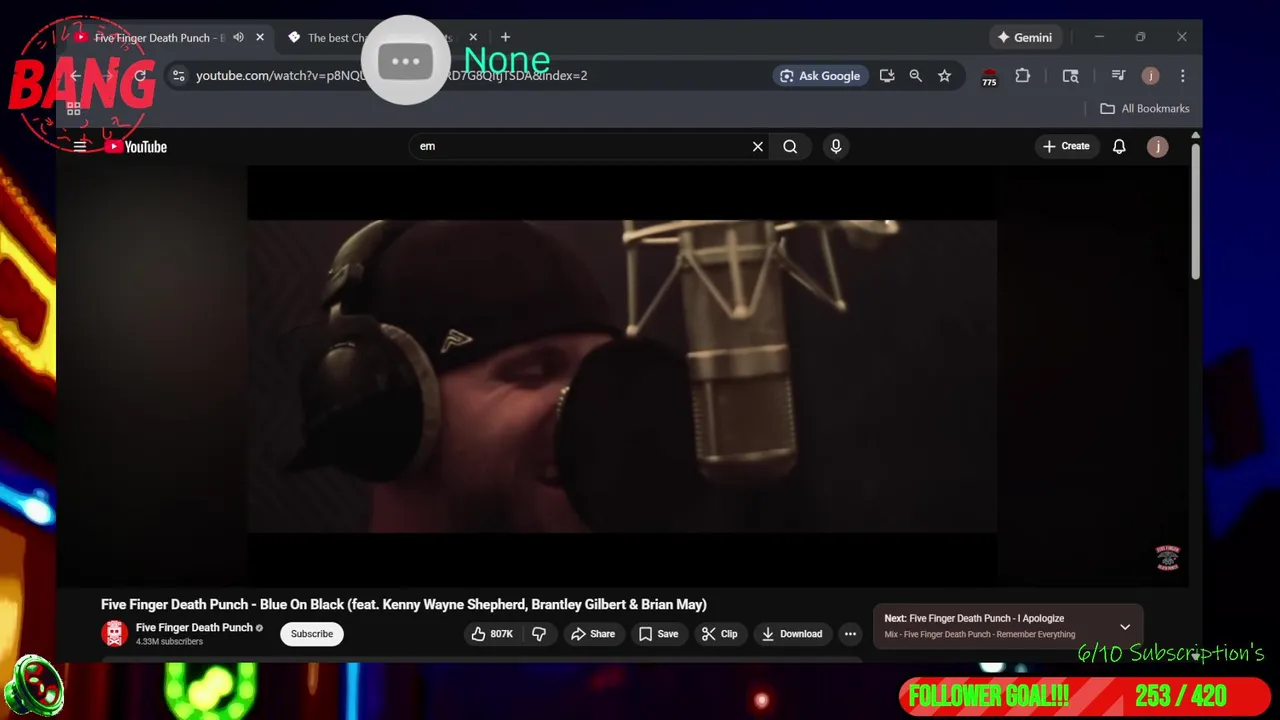Image resolution: width=1280 pixels, height=720 pixels.
Task: Like the video with 807K likes
Action: [x=492, y=634]
